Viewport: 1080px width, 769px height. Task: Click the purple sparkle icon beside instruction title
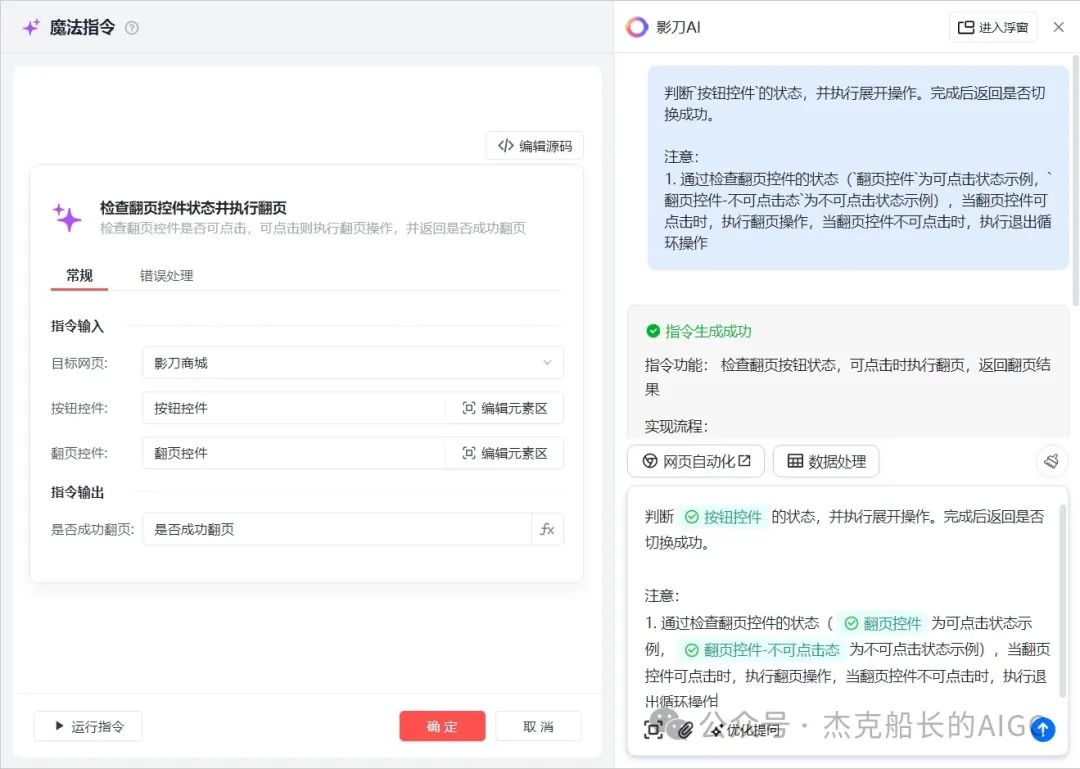[x=68, y=217]
